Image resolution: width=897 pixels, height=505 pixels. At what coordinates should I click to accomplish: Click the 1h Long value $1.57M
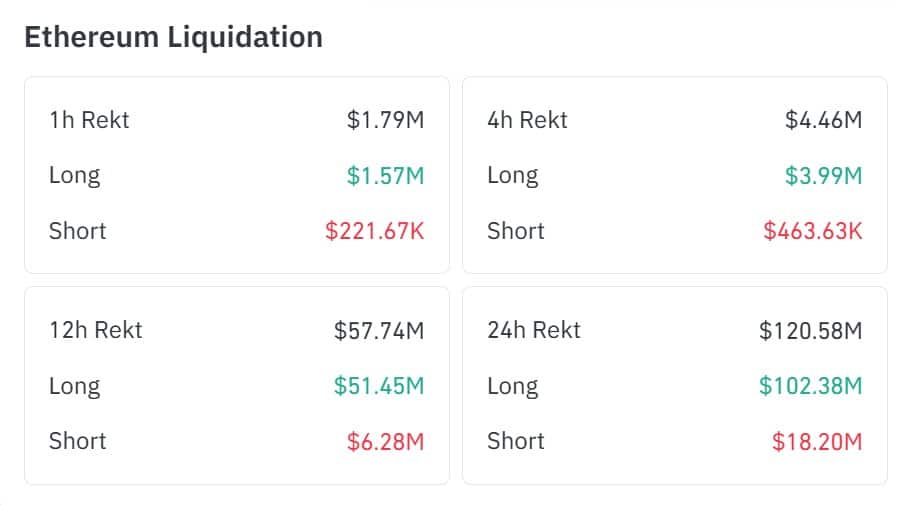coord(385,176)
